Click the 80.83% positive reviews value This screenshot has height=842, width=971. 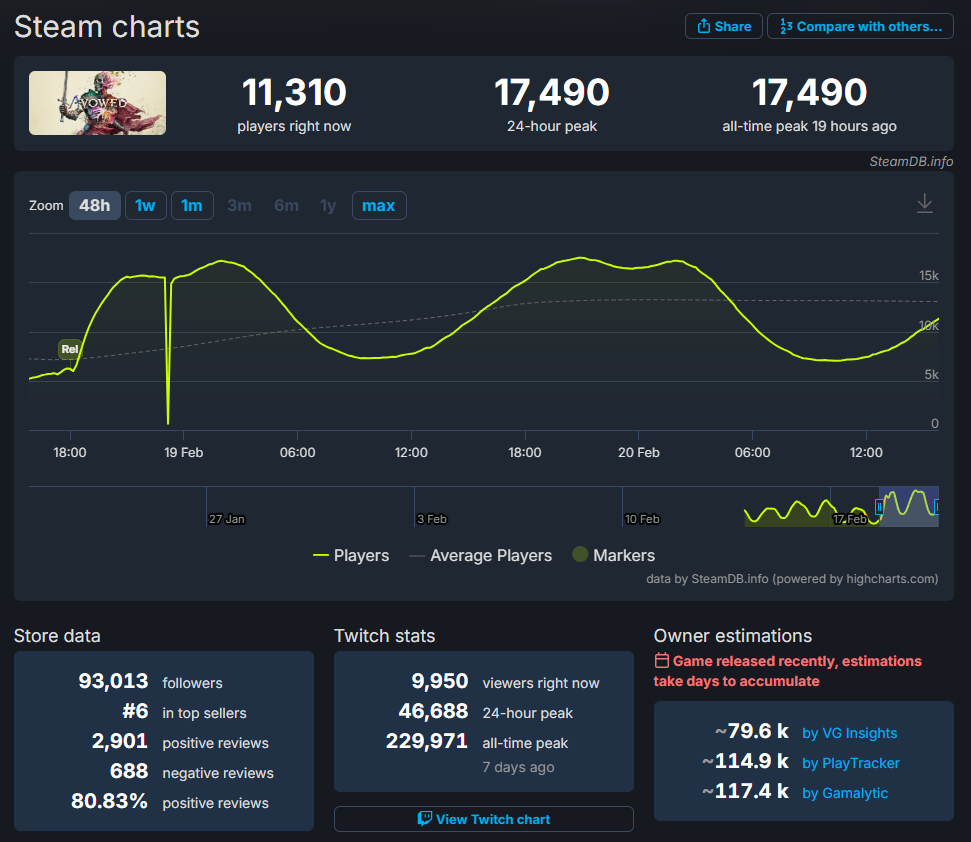point(110,801)
